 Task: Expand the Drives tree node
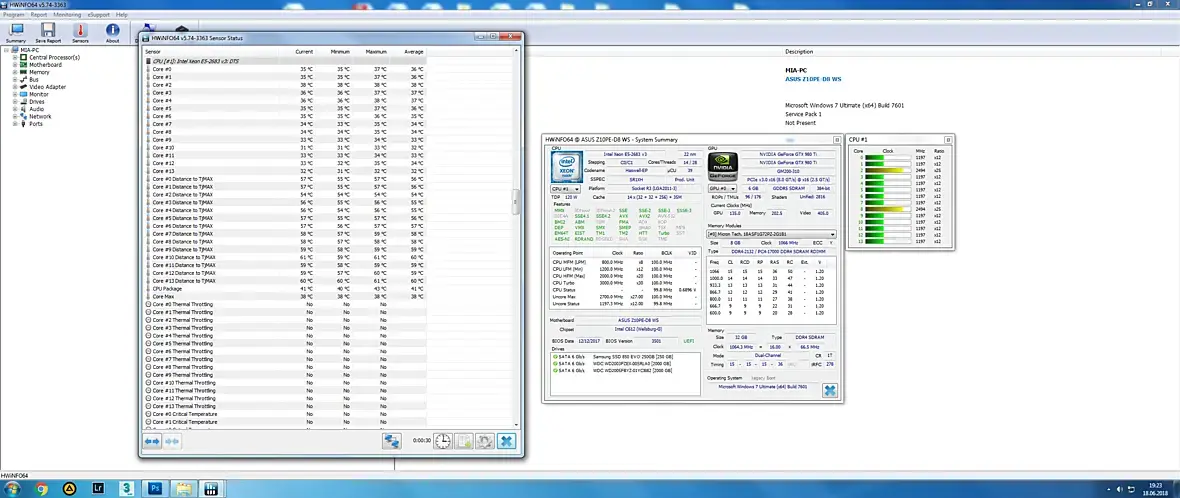pyautogui.click(x=14, y=102)
